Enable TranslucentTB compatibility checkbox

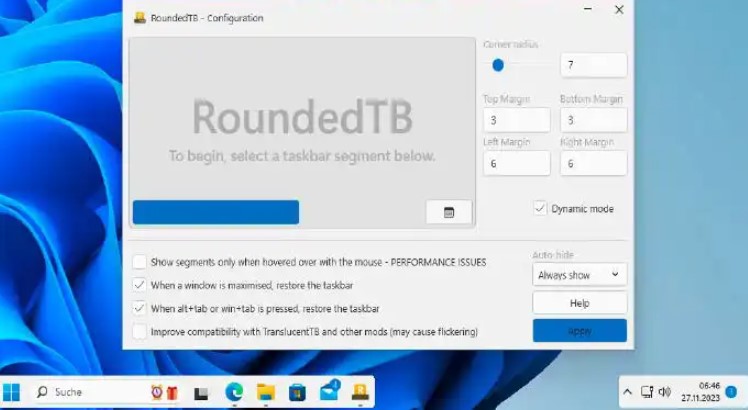coord(139,331)
